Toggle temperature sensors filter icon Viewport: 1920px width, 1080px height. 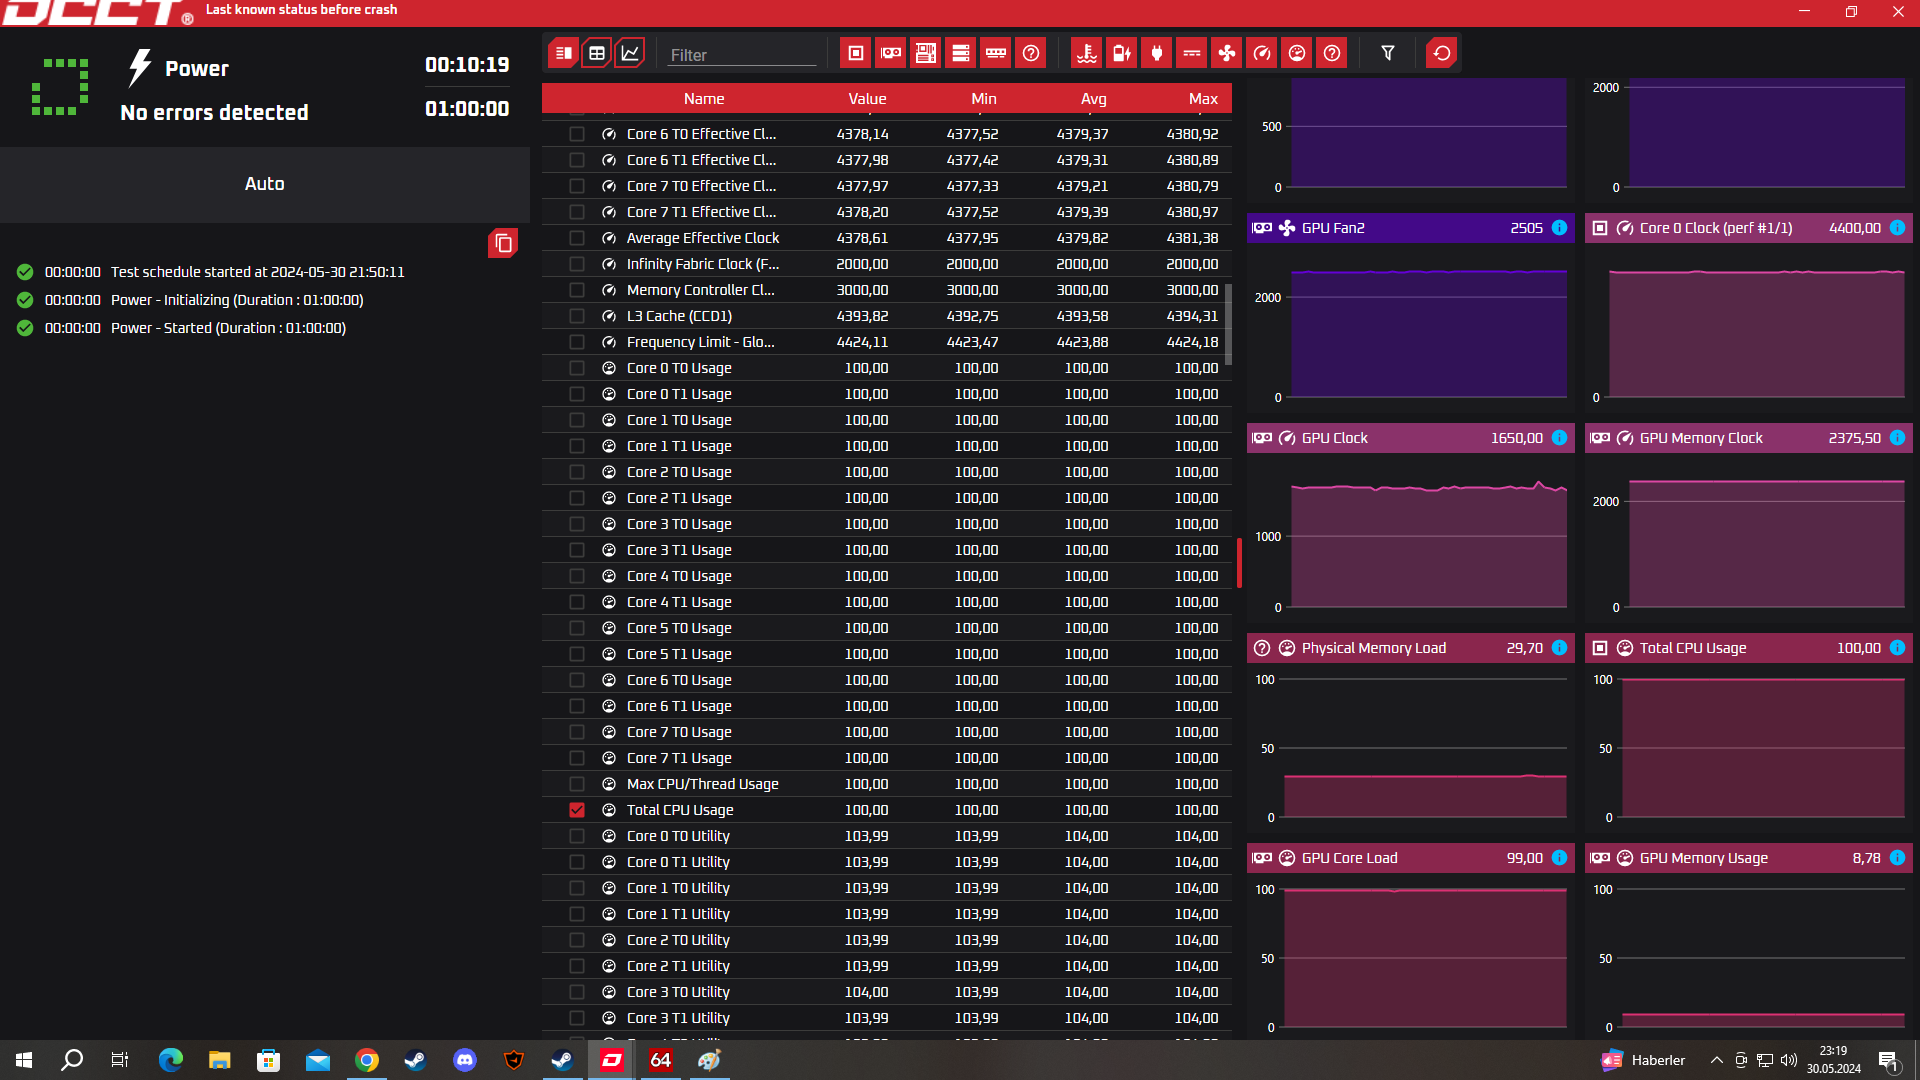(x=1087, y=53)
